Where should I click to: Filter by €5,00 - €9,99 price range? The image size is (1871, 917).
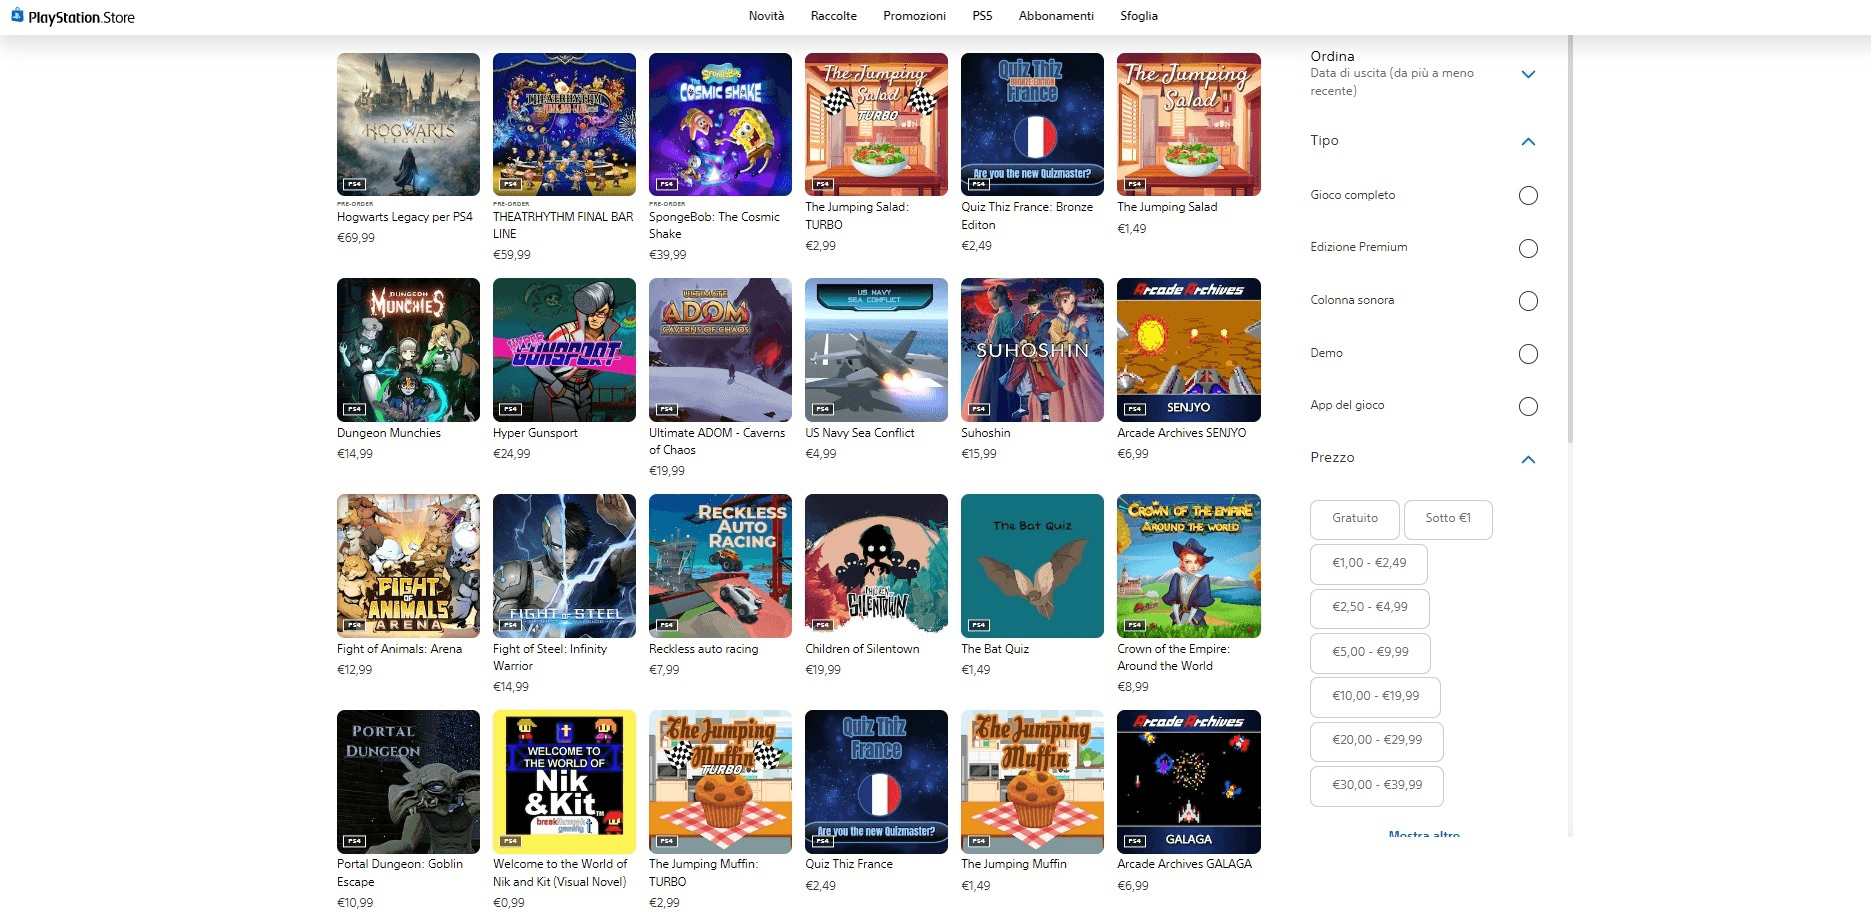[x=1370, y=653]
